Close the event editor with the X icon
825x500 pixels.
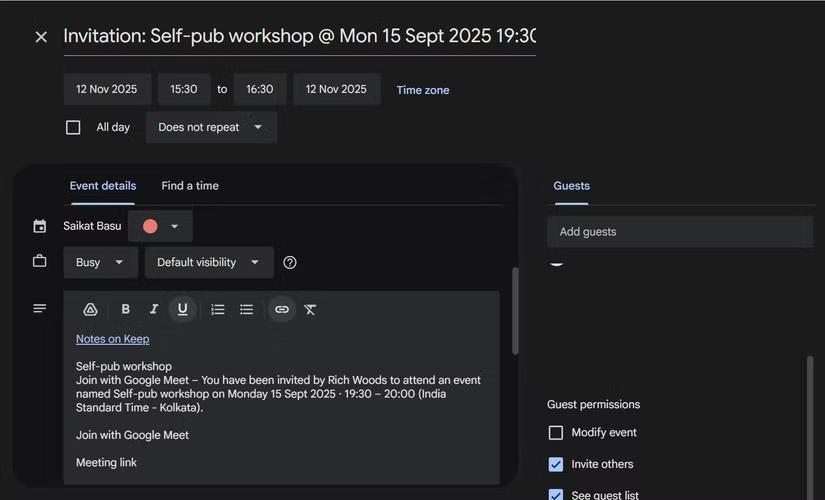pos(41,37)
